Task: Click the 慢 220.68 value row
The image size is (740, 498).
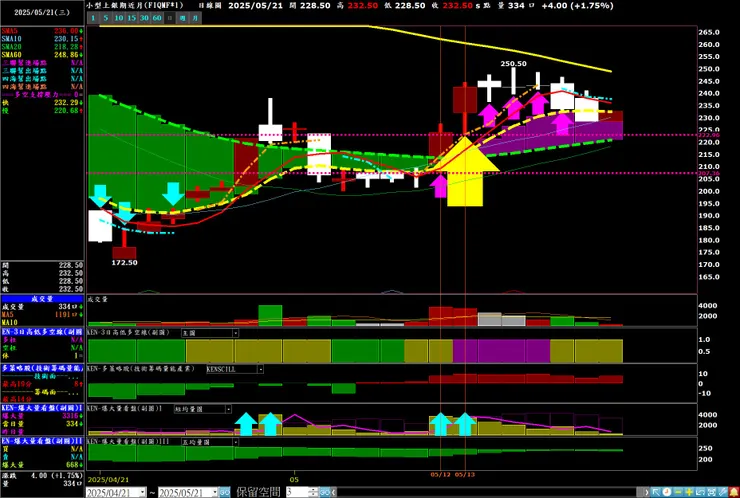Action: pos(42,110)
